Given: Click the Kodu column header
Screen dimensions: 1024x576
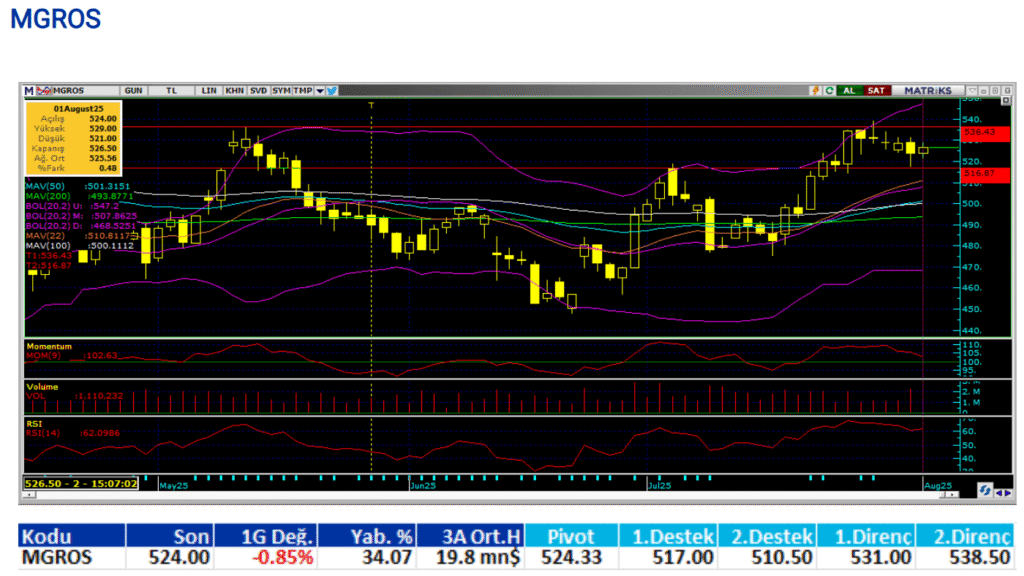Looking at the screenshot, I should 72,536.
